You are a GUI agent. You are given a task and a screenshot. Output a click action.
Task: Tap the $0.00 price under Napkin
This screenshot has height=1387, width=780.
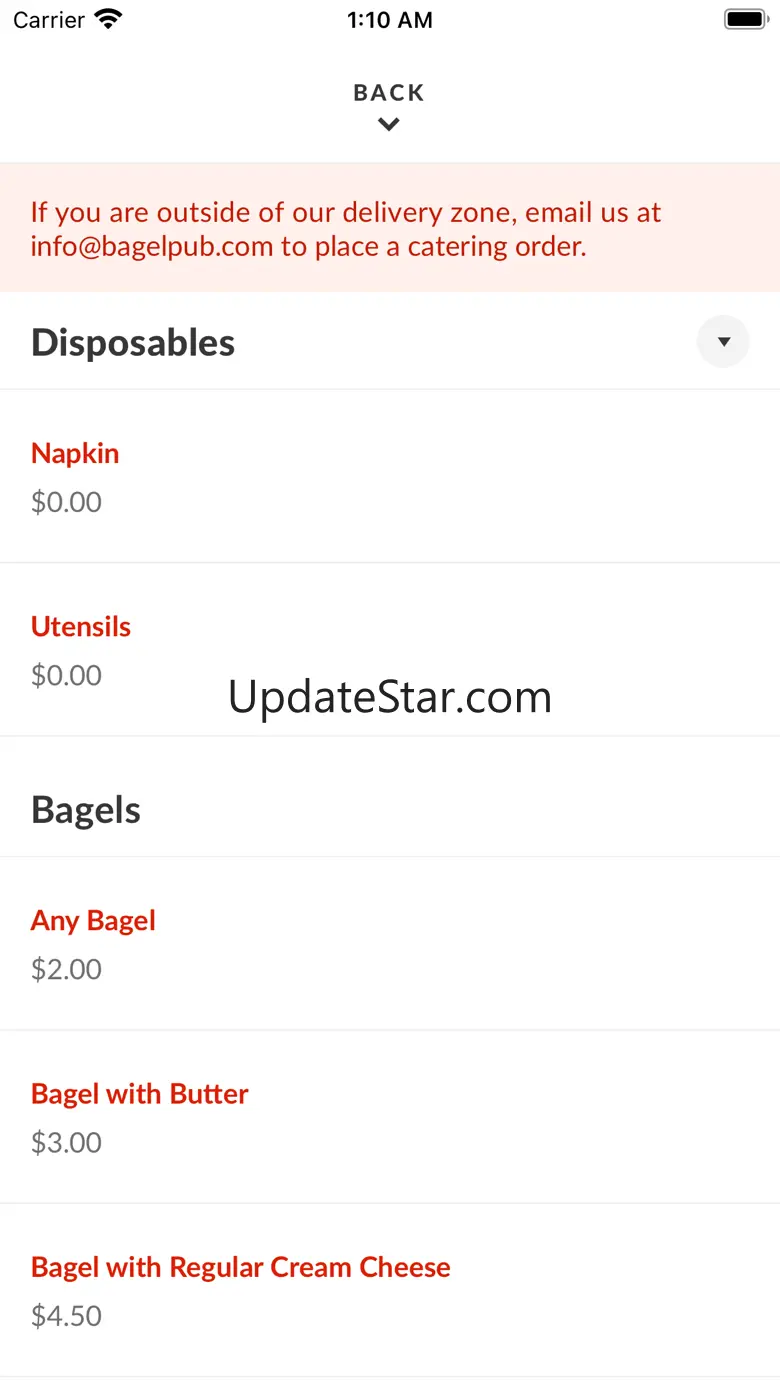point(66,502)
